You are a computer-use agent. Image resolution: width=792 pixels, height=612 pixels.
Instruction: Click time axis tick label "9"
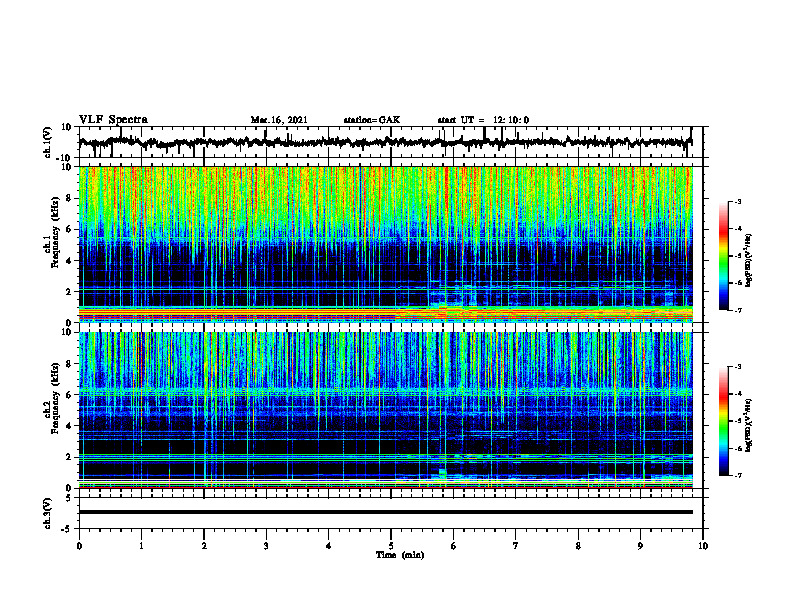click(640, 546)
